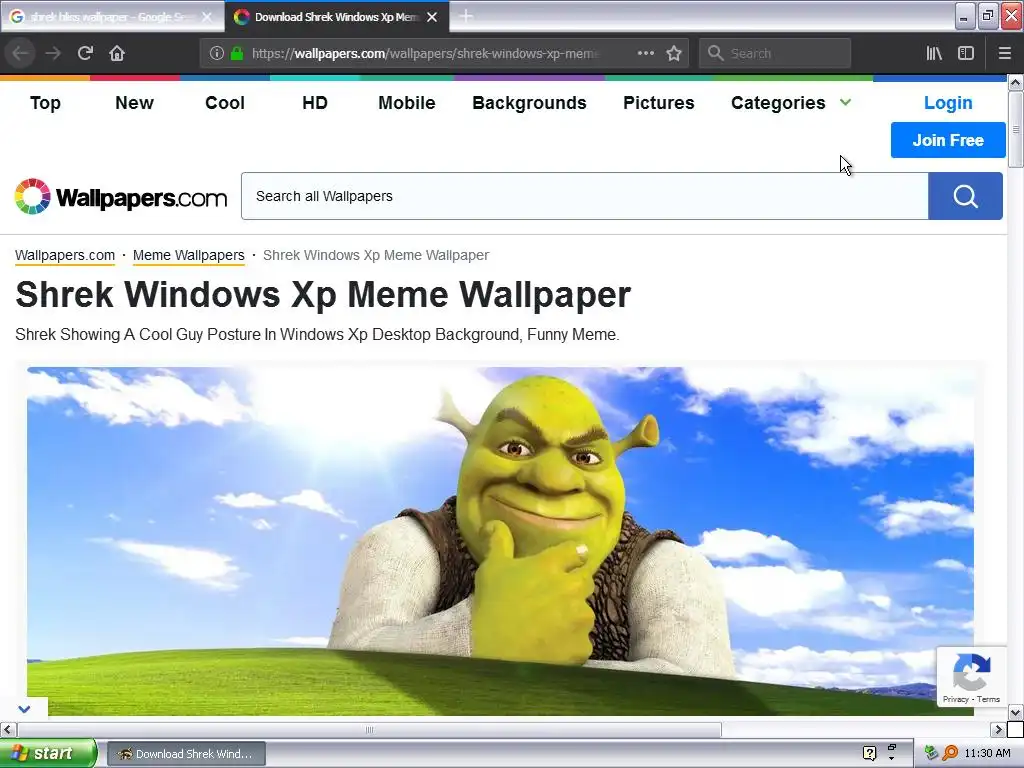Expand the Categories dropdown
The image size is (1024, 768).
pyautogui.click(x=845, y=102)
